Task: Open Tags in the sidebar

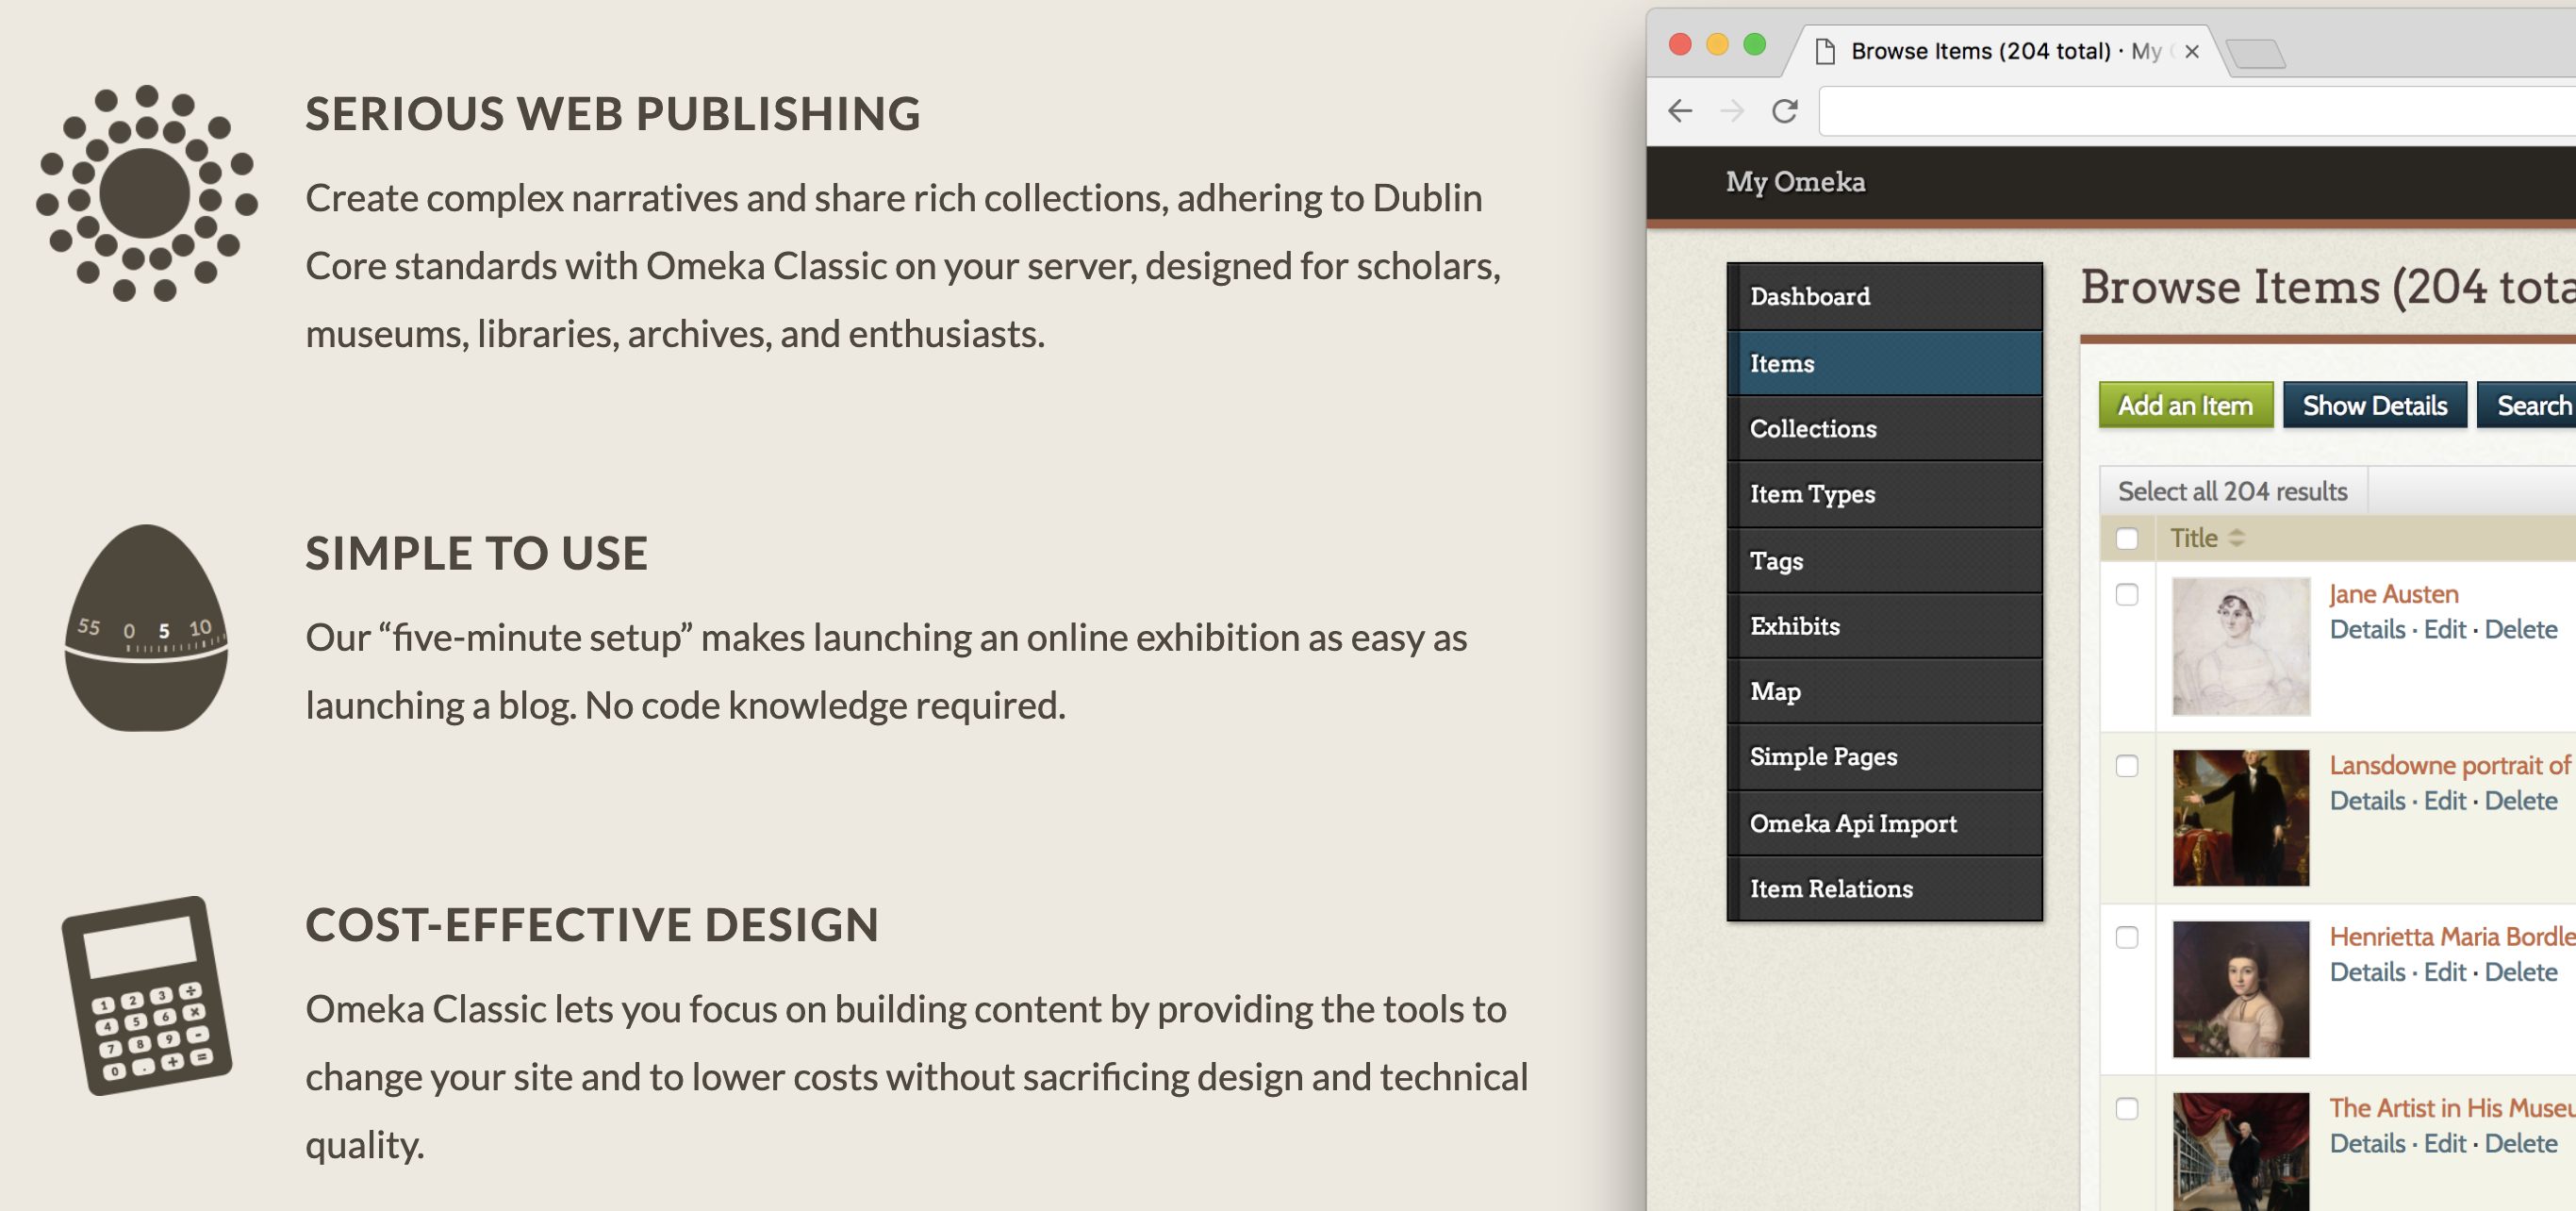Action: [x=1884, y=560]
